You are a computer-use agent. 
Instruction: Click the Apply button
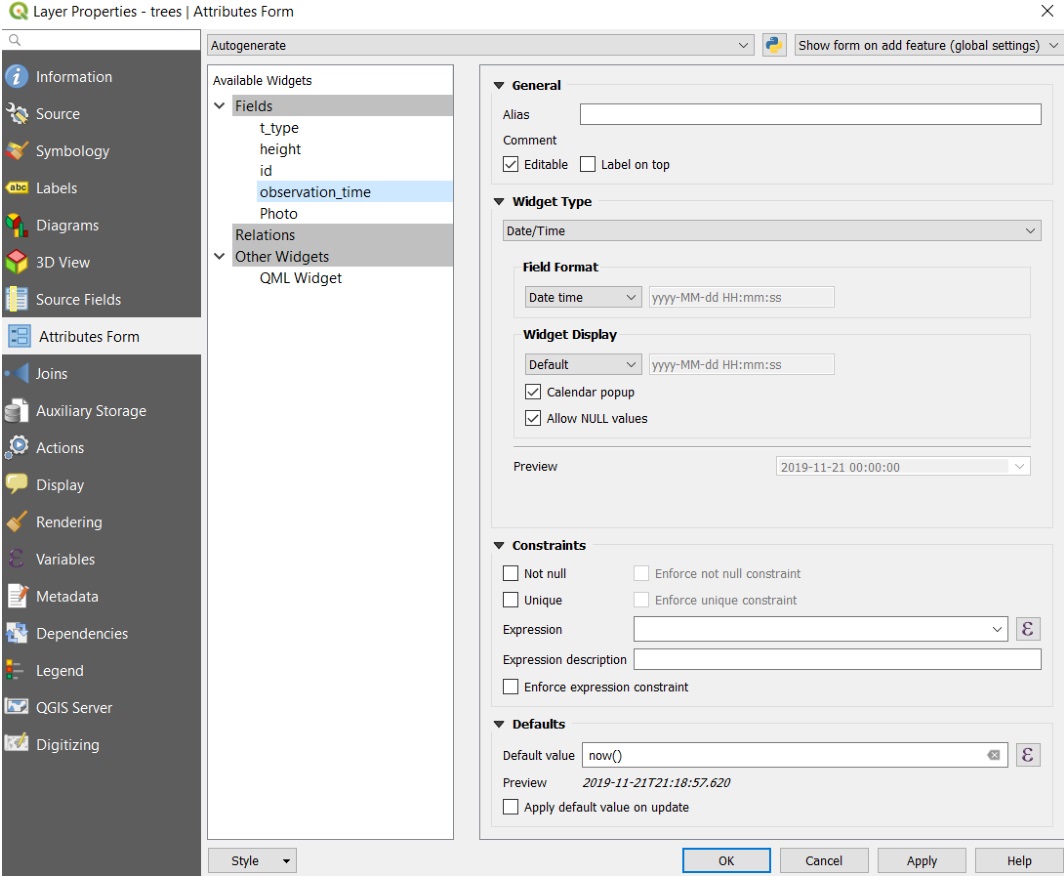click(921, 861)
